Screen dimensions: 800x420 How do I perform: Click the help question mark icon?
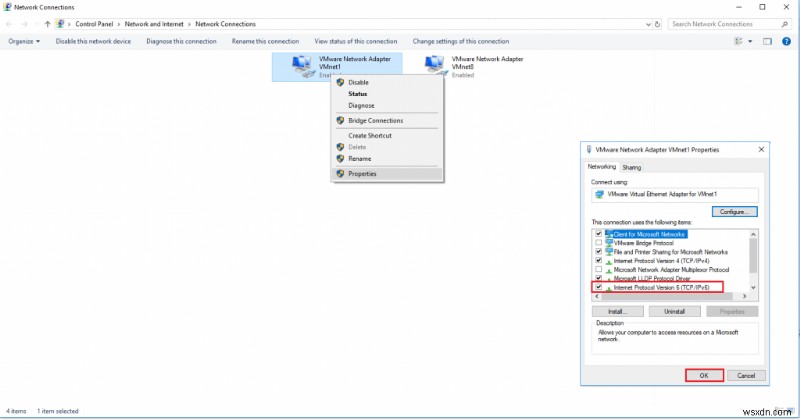tap(788, 41)
